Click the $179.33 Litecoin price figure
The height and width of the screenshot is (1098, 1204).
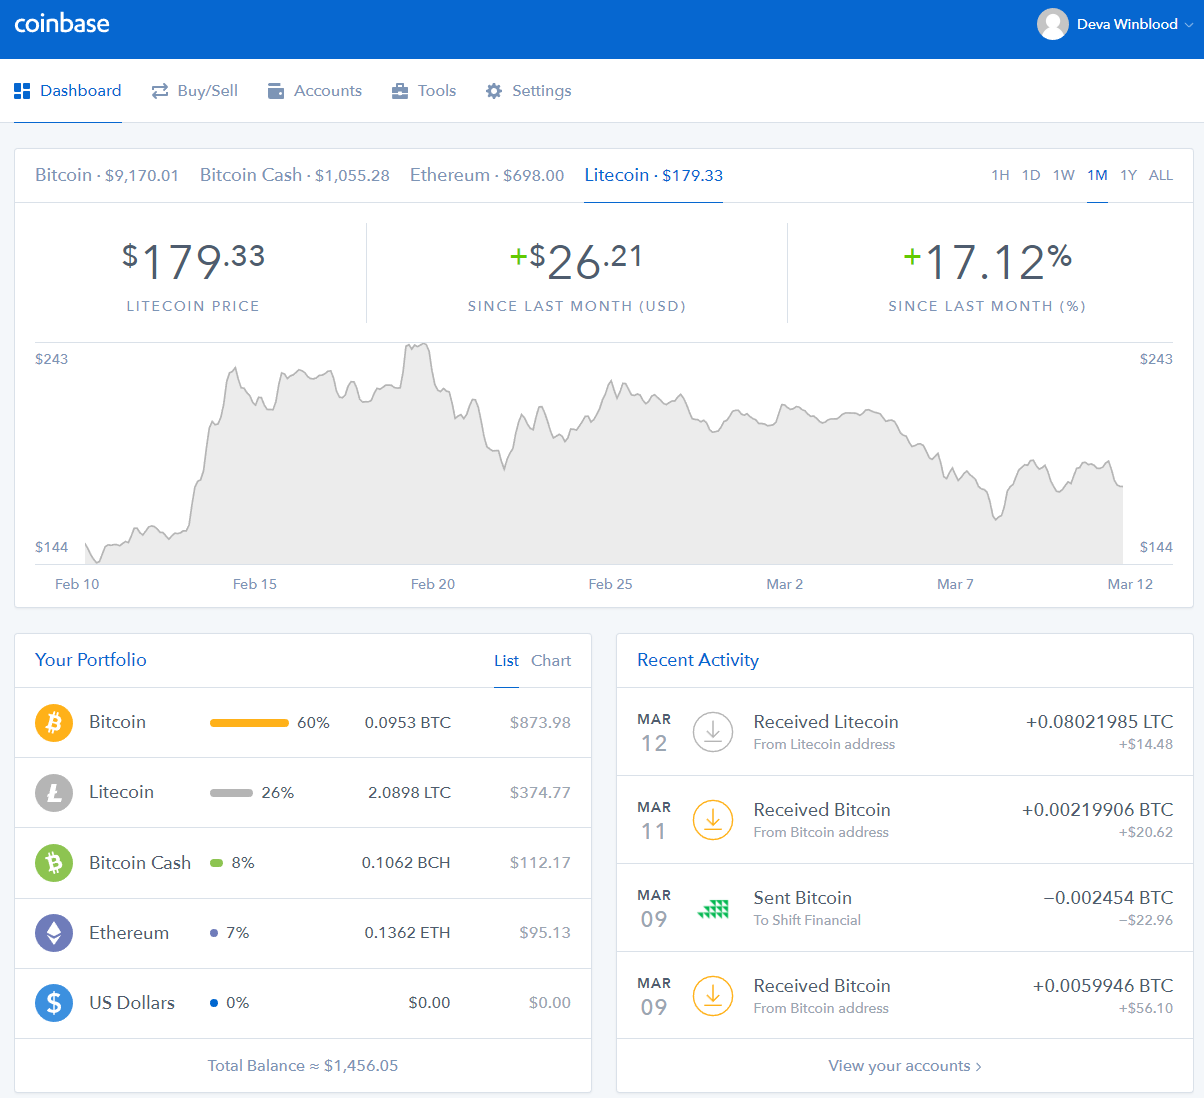point(193,261)
